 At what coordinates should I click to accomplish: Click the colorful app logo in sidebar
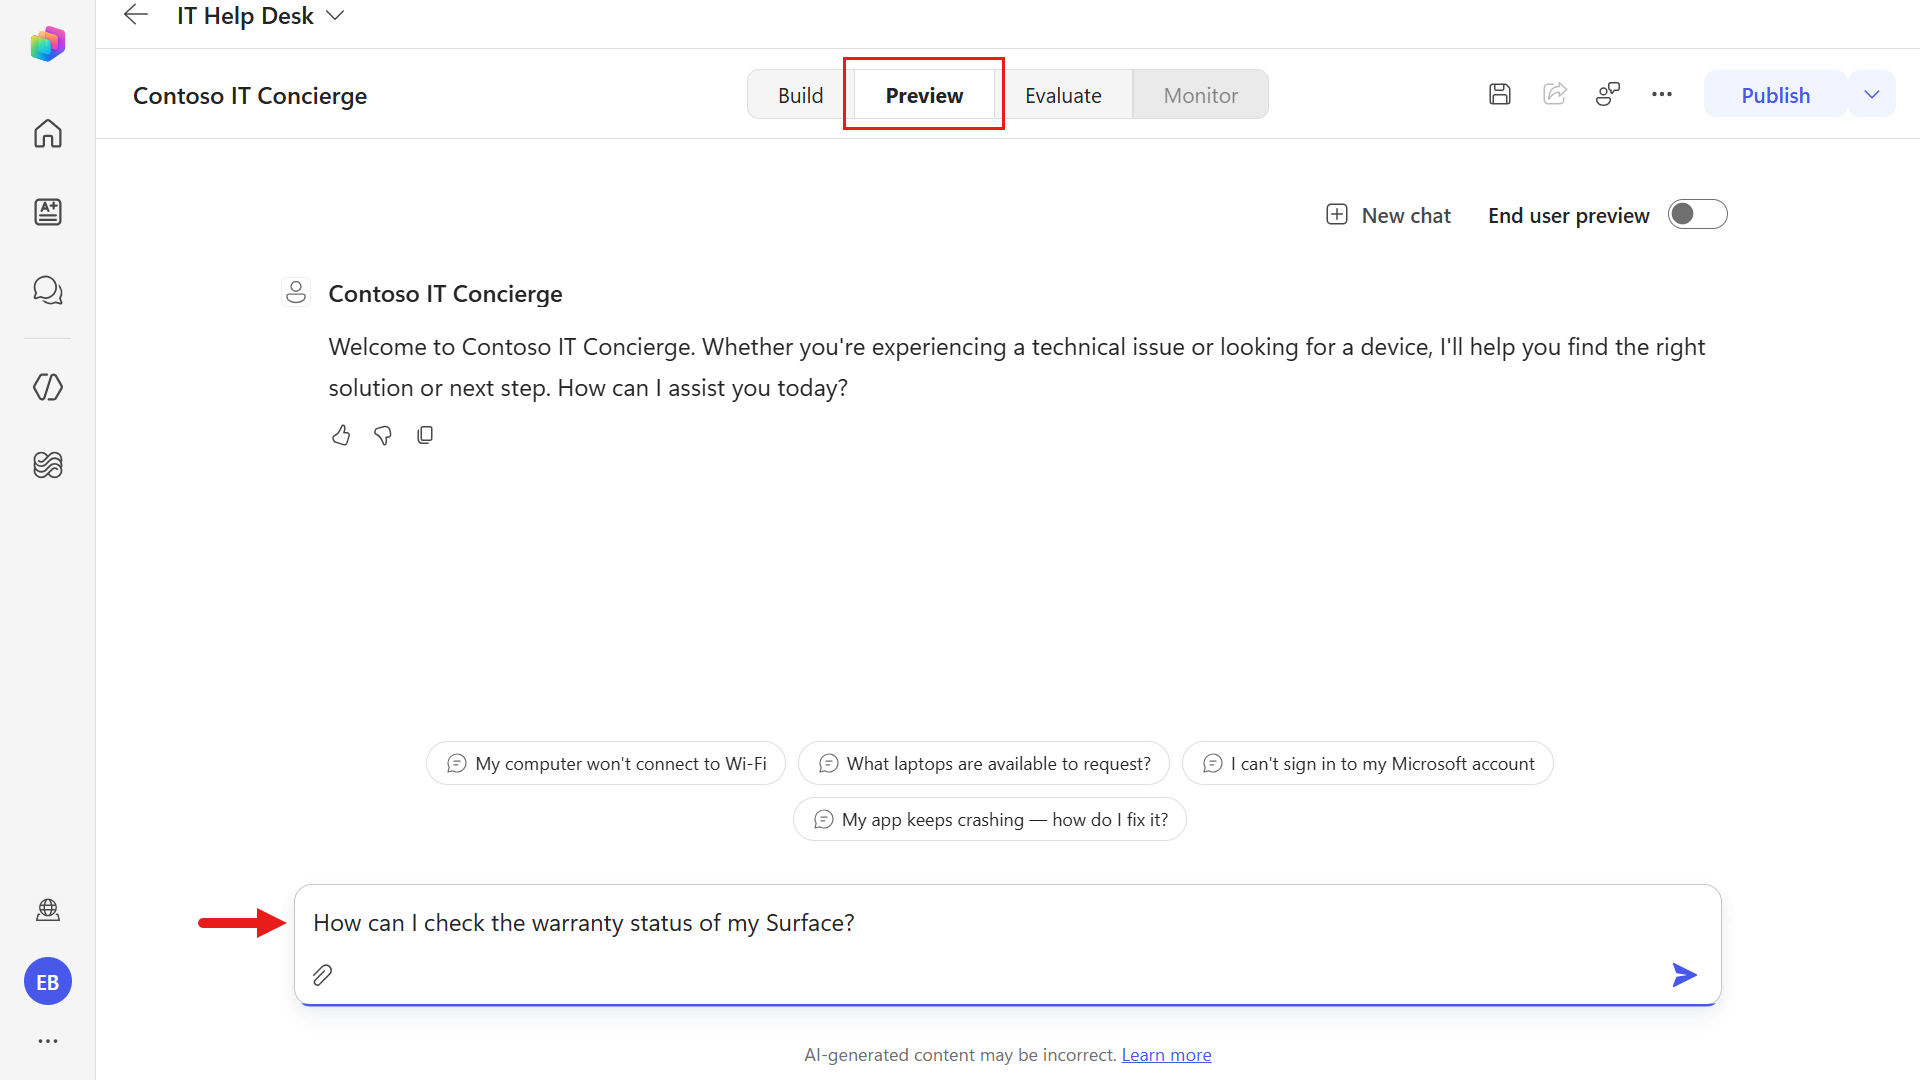click(47, 44)
